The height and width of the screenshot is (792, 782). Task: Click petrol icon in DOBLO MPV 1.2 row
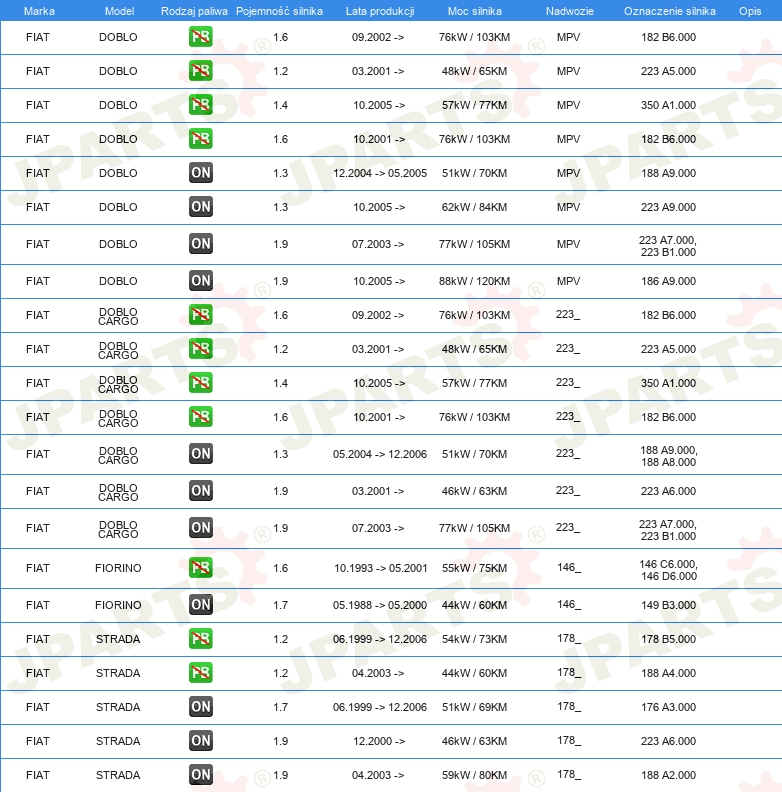[x=201, y=71]
